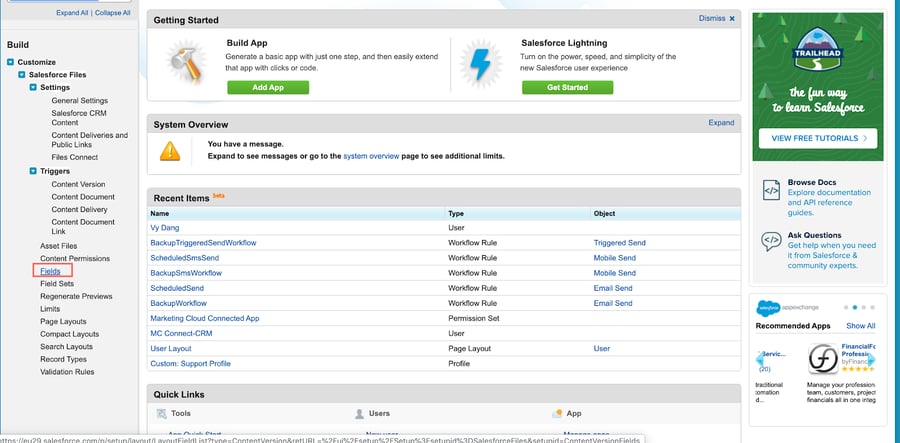Screen dimensions: 900x443
Task: Click the System Overview warning triangle icon
Action: pos(170,151)
